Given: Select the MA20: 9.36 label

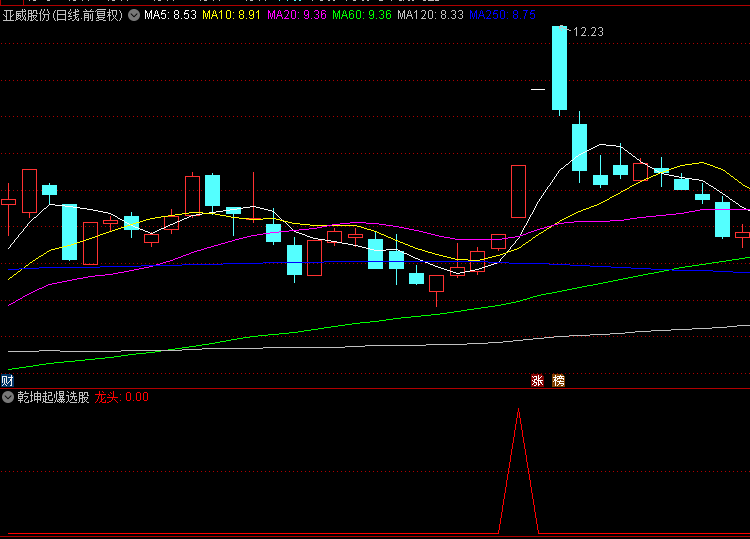Looking at the screenshot, I should (x=297, y=15).
